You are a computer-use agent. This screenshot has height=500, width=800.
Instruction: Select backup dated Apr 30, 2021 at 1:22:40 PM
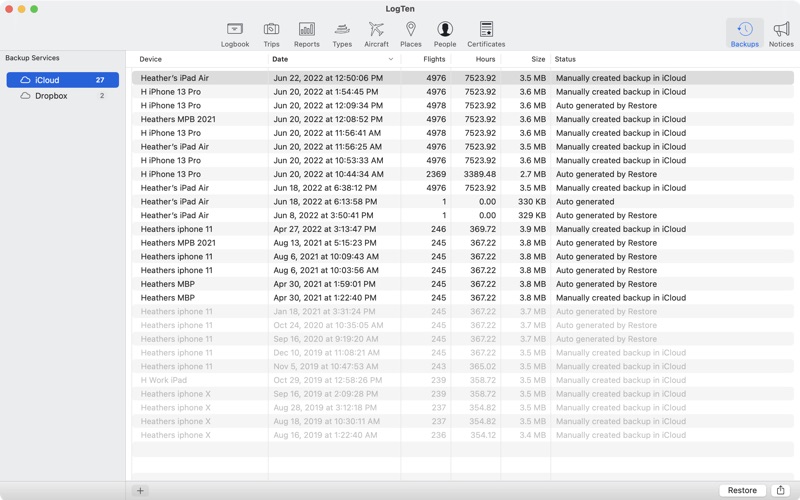click(x=463, y=298)
